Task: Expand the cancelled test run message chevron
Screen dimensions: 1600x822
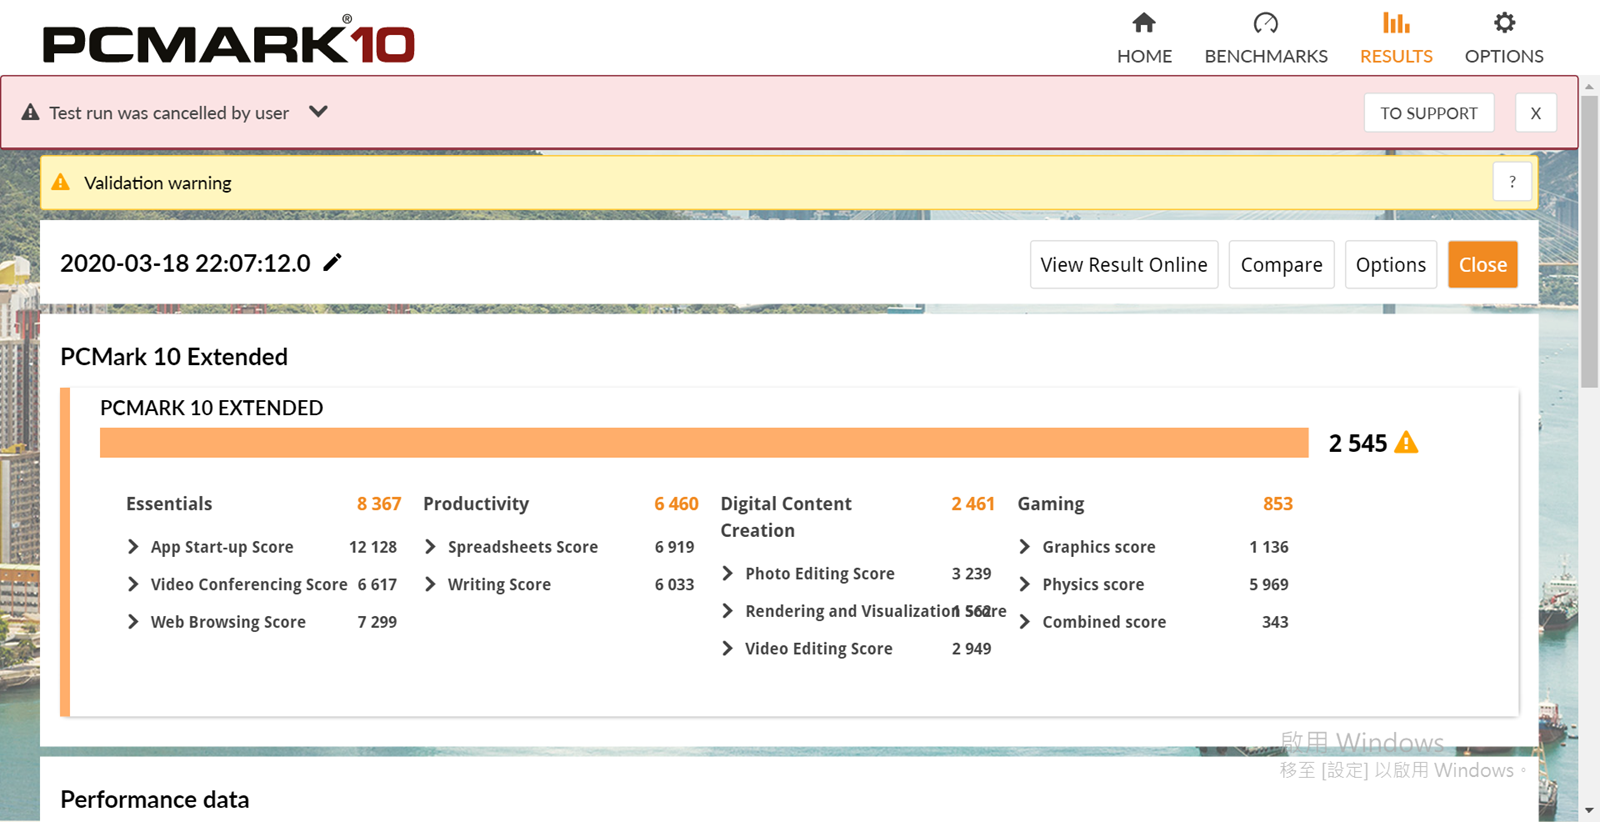Action: (318, 112)
